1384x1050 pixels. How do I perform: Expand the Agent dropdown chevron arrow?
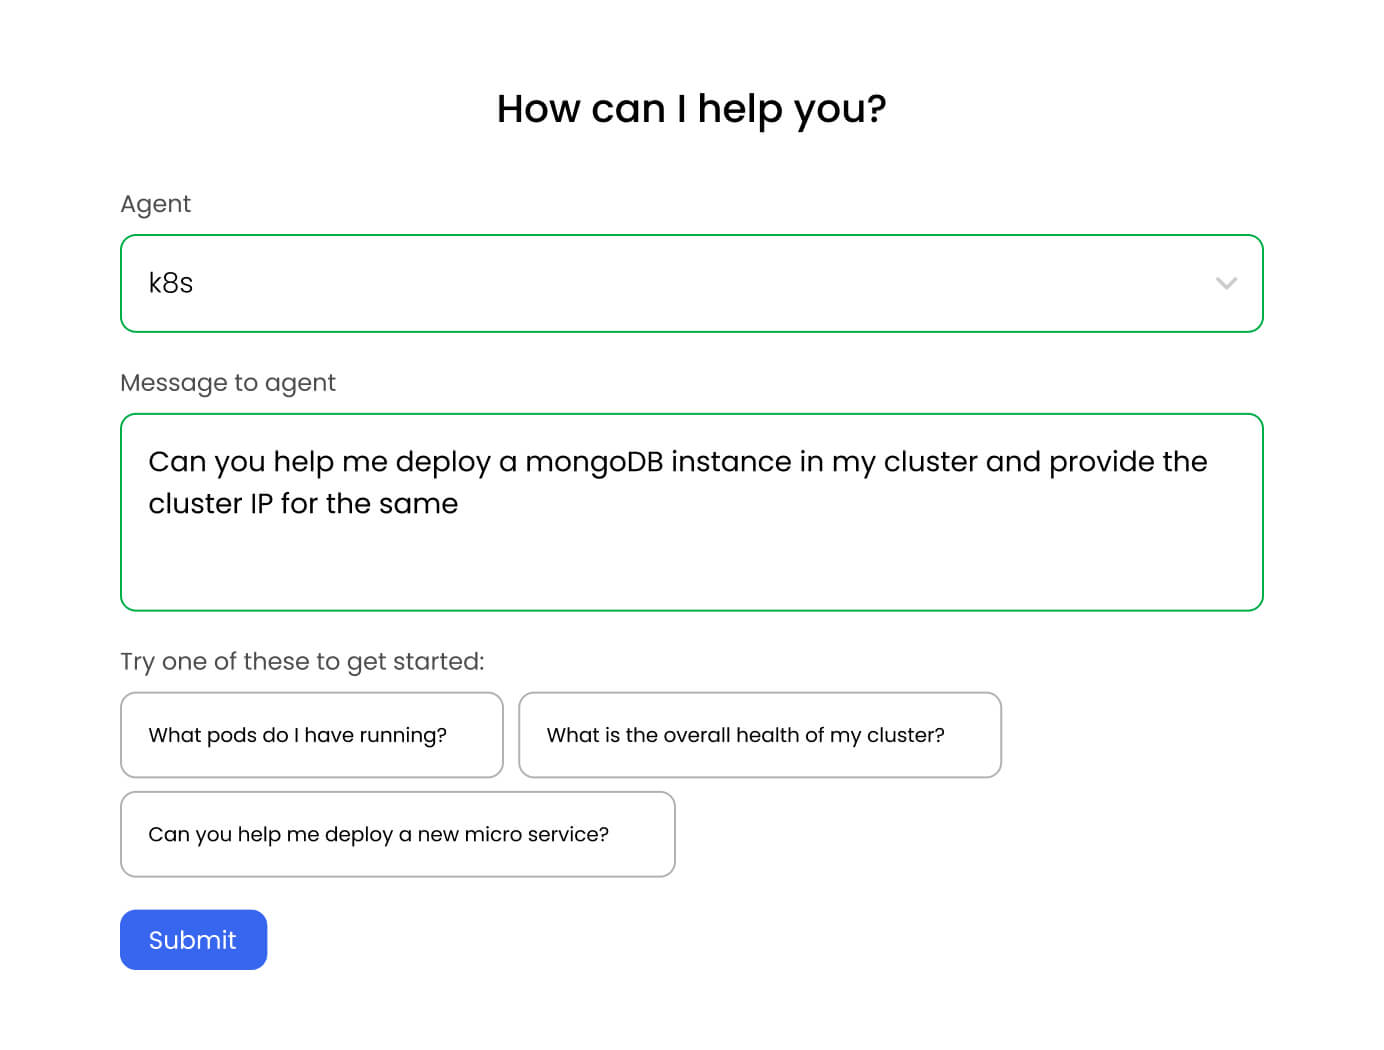tap(1226, 283)
